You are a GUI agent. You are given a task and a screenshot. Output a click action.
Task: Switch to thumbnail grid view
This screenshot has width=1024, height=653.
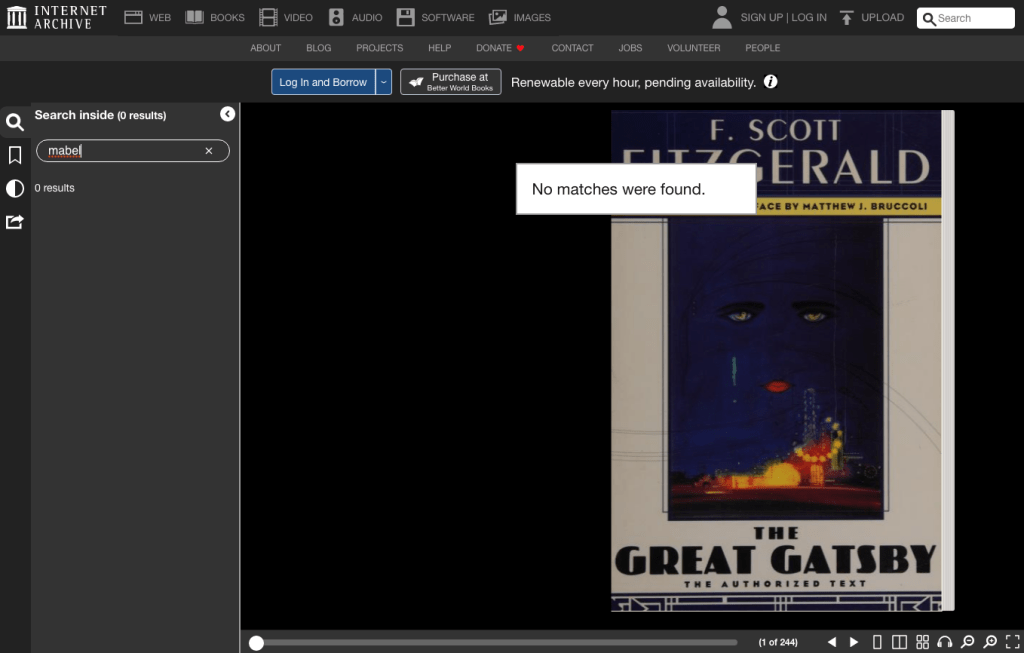click(922, 641)
